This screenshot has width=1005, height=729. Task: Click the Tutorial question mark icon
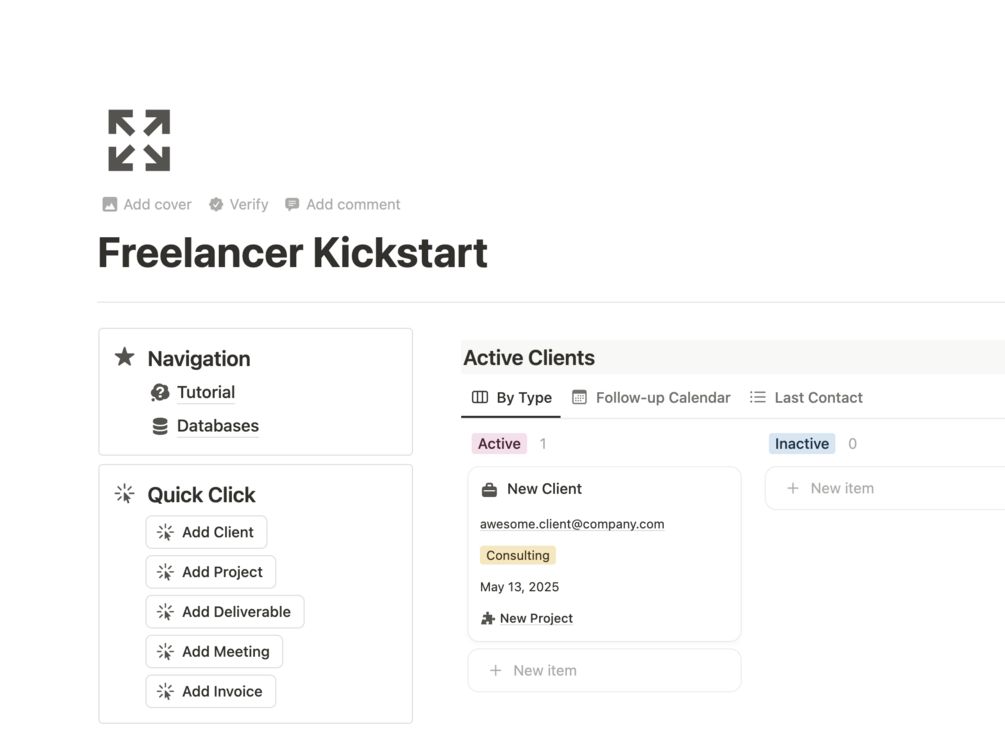pyautogui.click(x=160, y=392)
